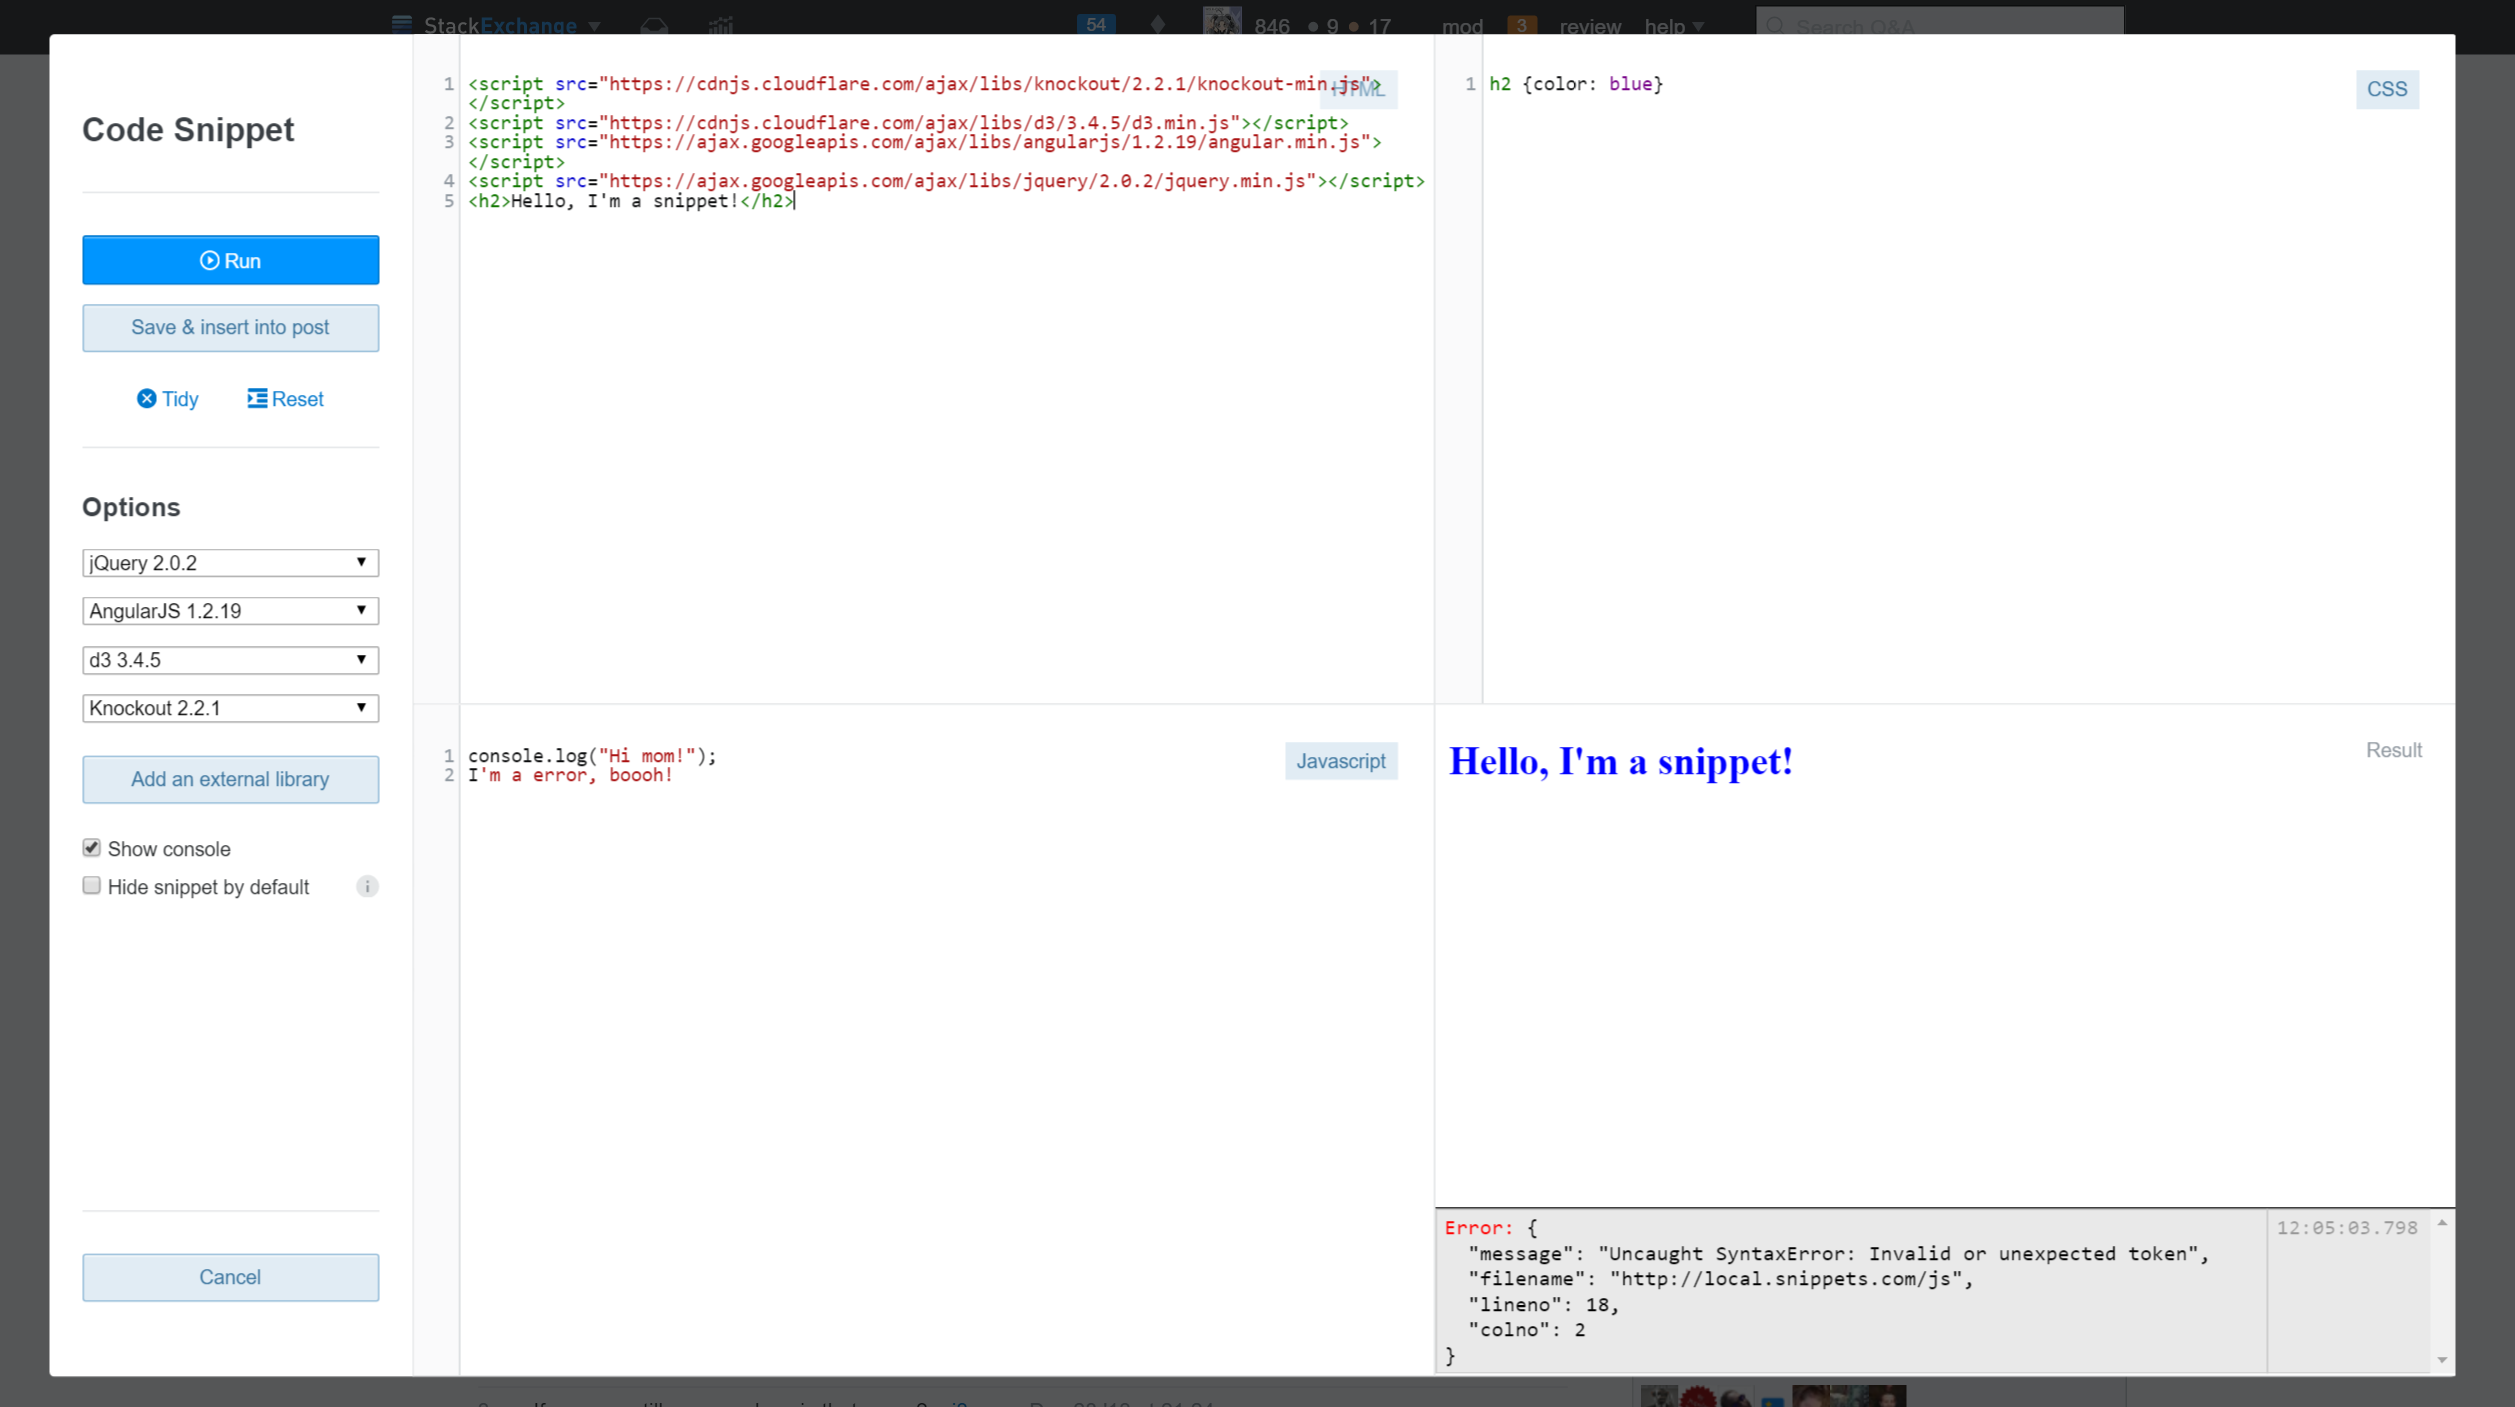The width and height of the screenshot is (2515, 1407).
Task: Click the CSS pane label
Action: point(2386,89)
